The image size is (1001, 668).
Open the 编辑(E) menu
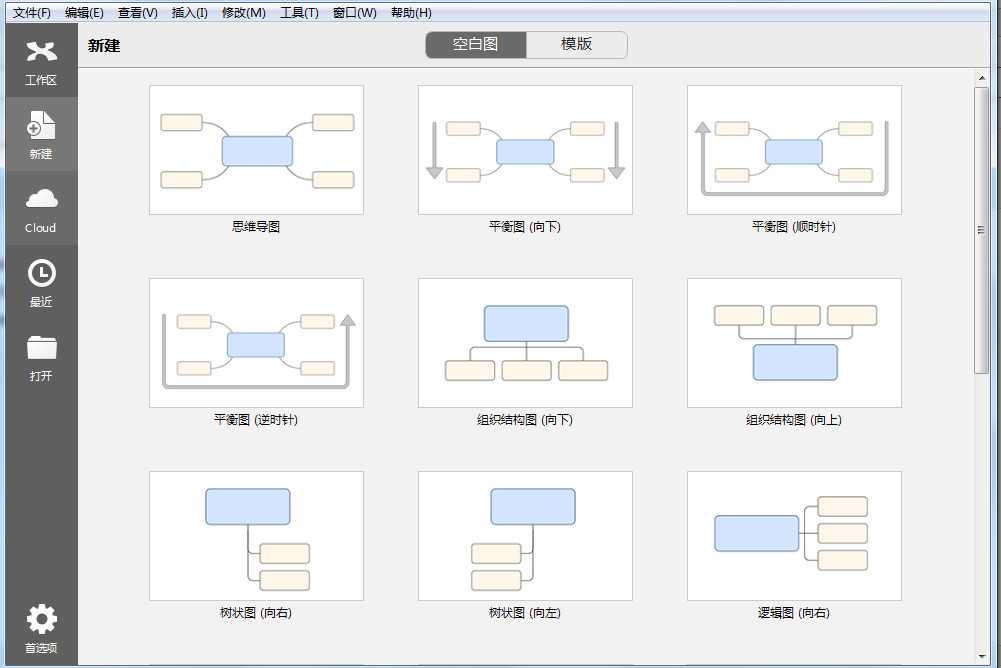point(84,13)
